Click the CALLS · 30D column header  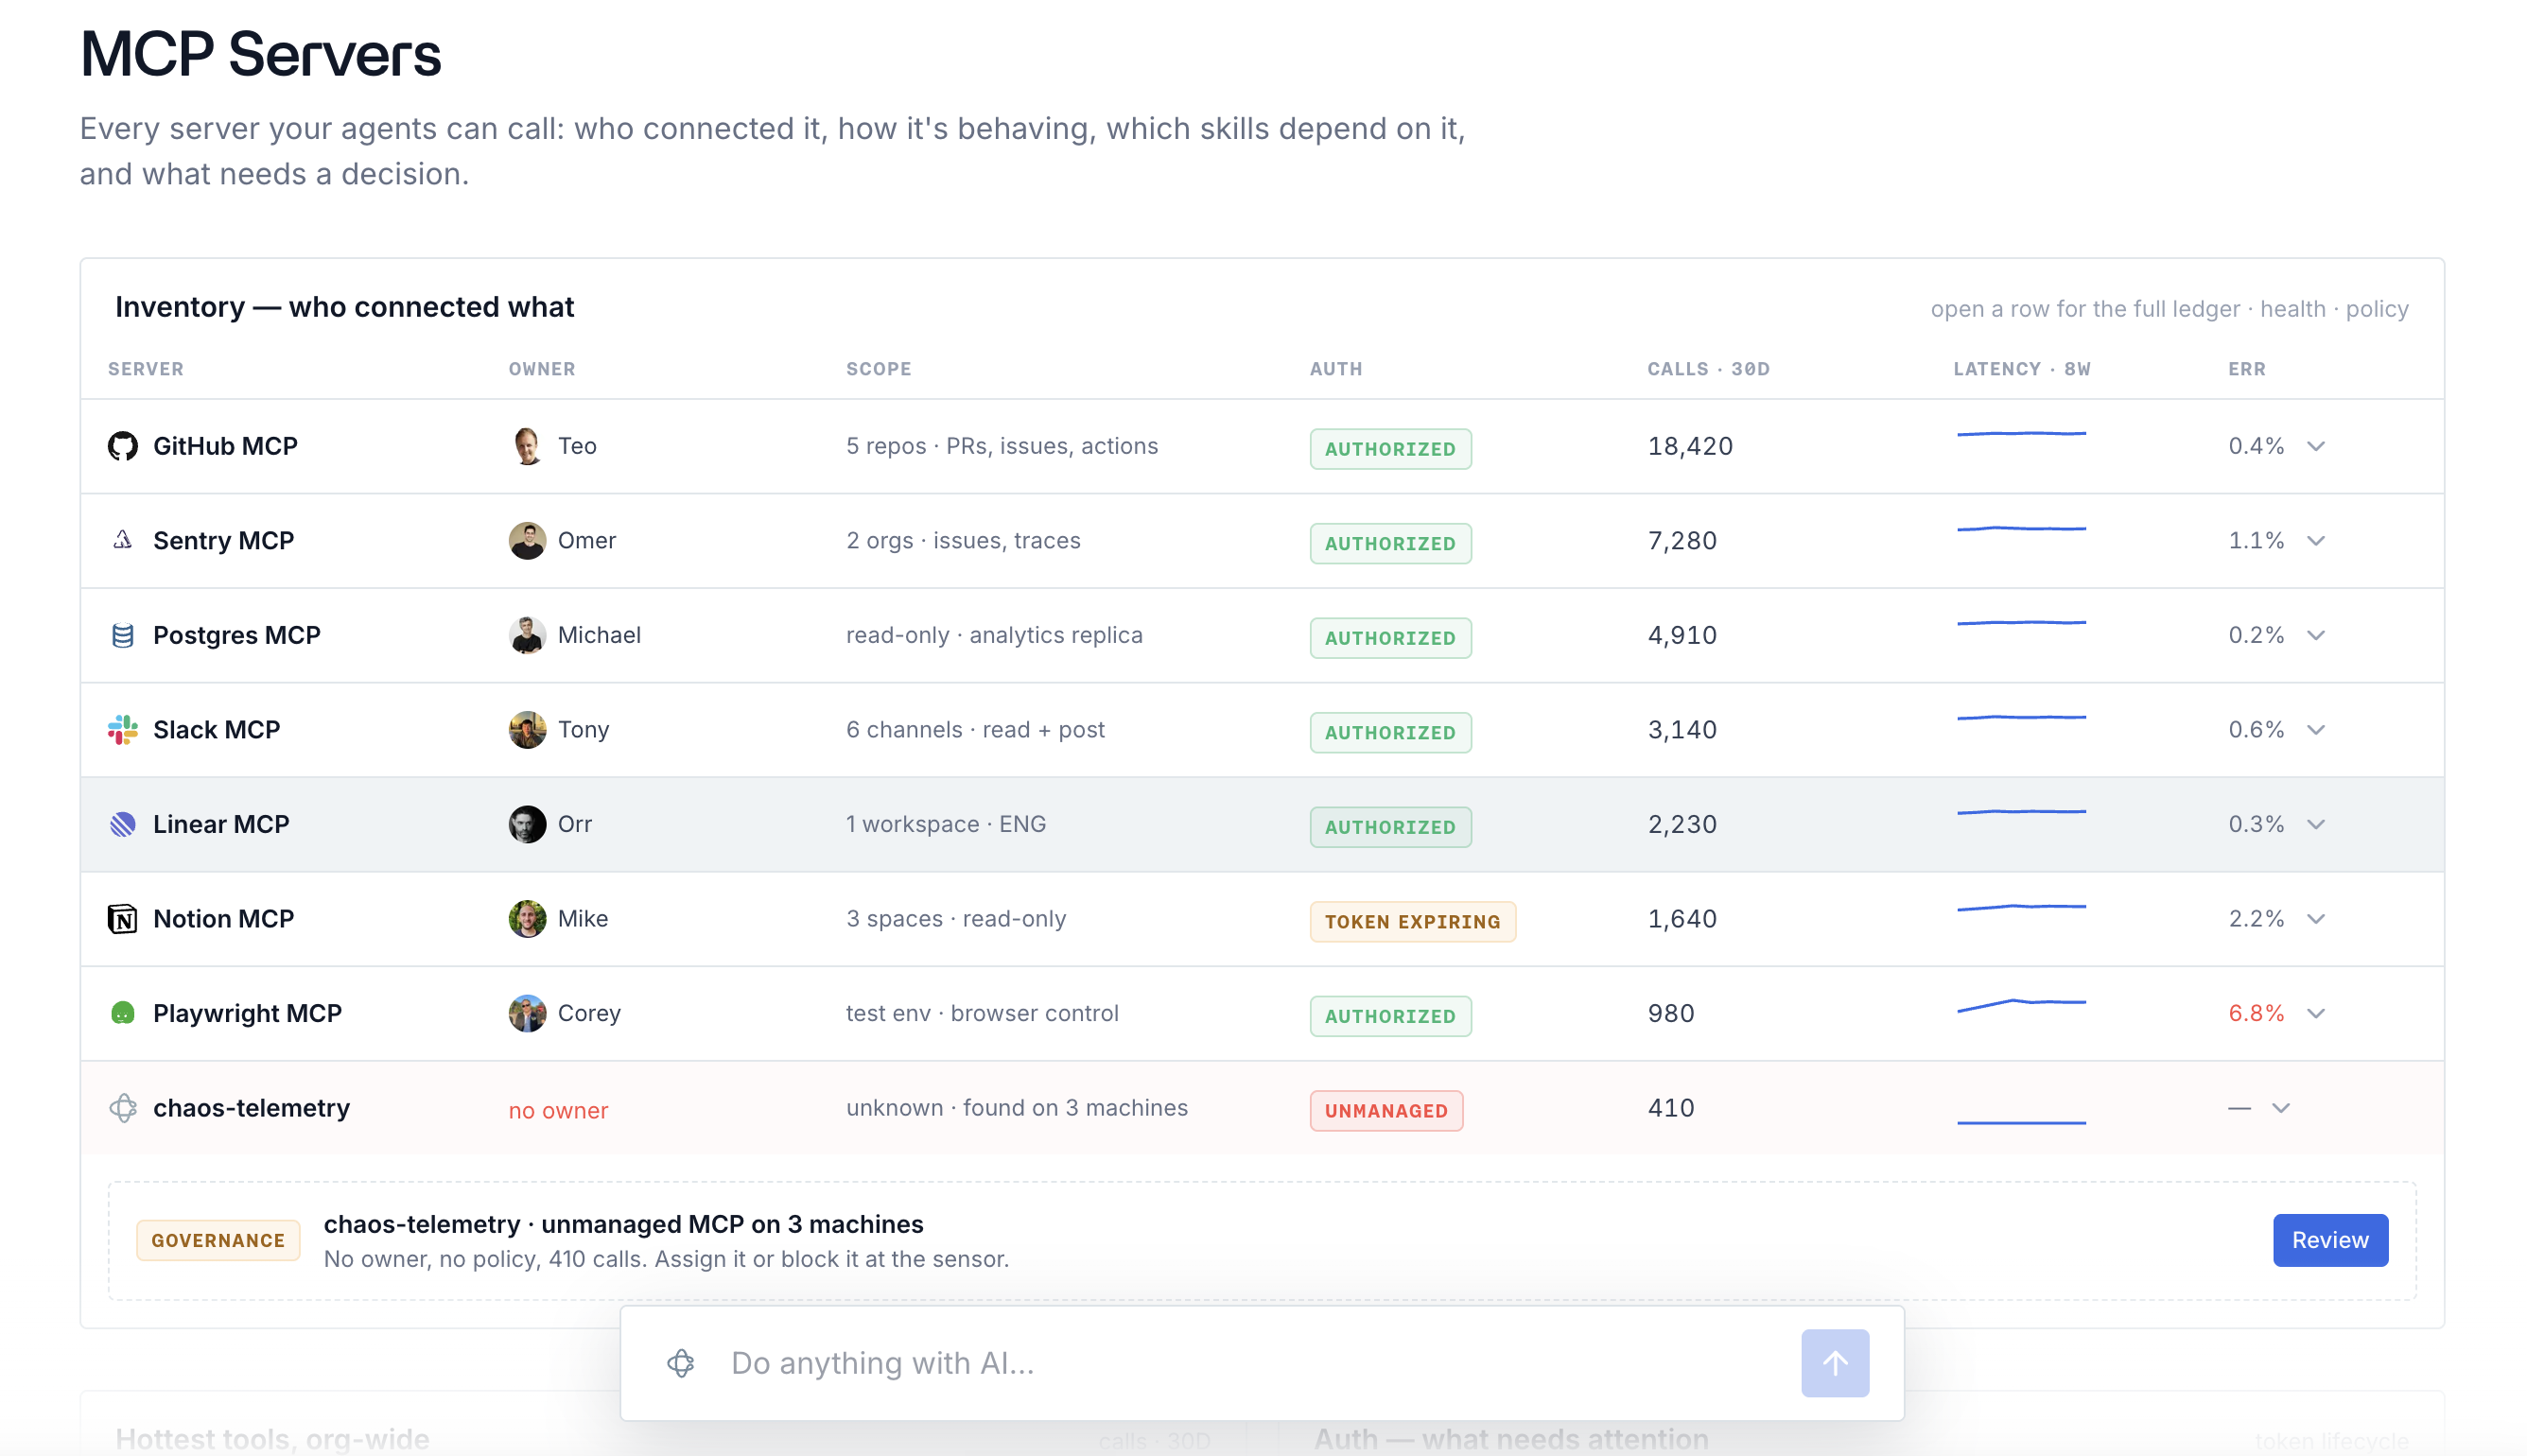point(1708,369)
